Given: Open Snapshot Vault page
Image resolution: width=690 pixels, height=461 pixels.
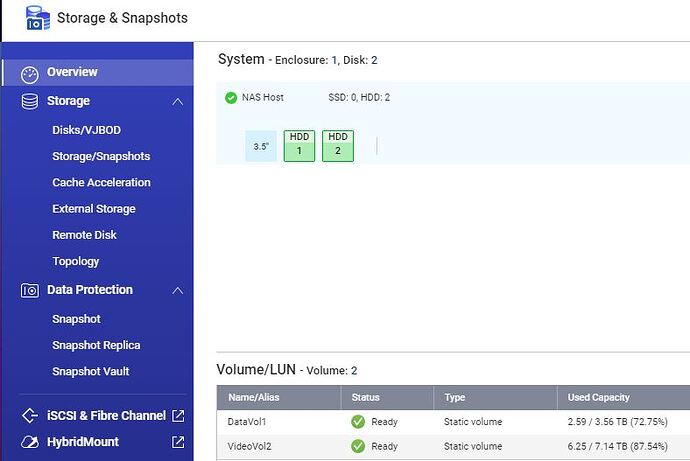Looking at the screenshot, I should [90, 371].
